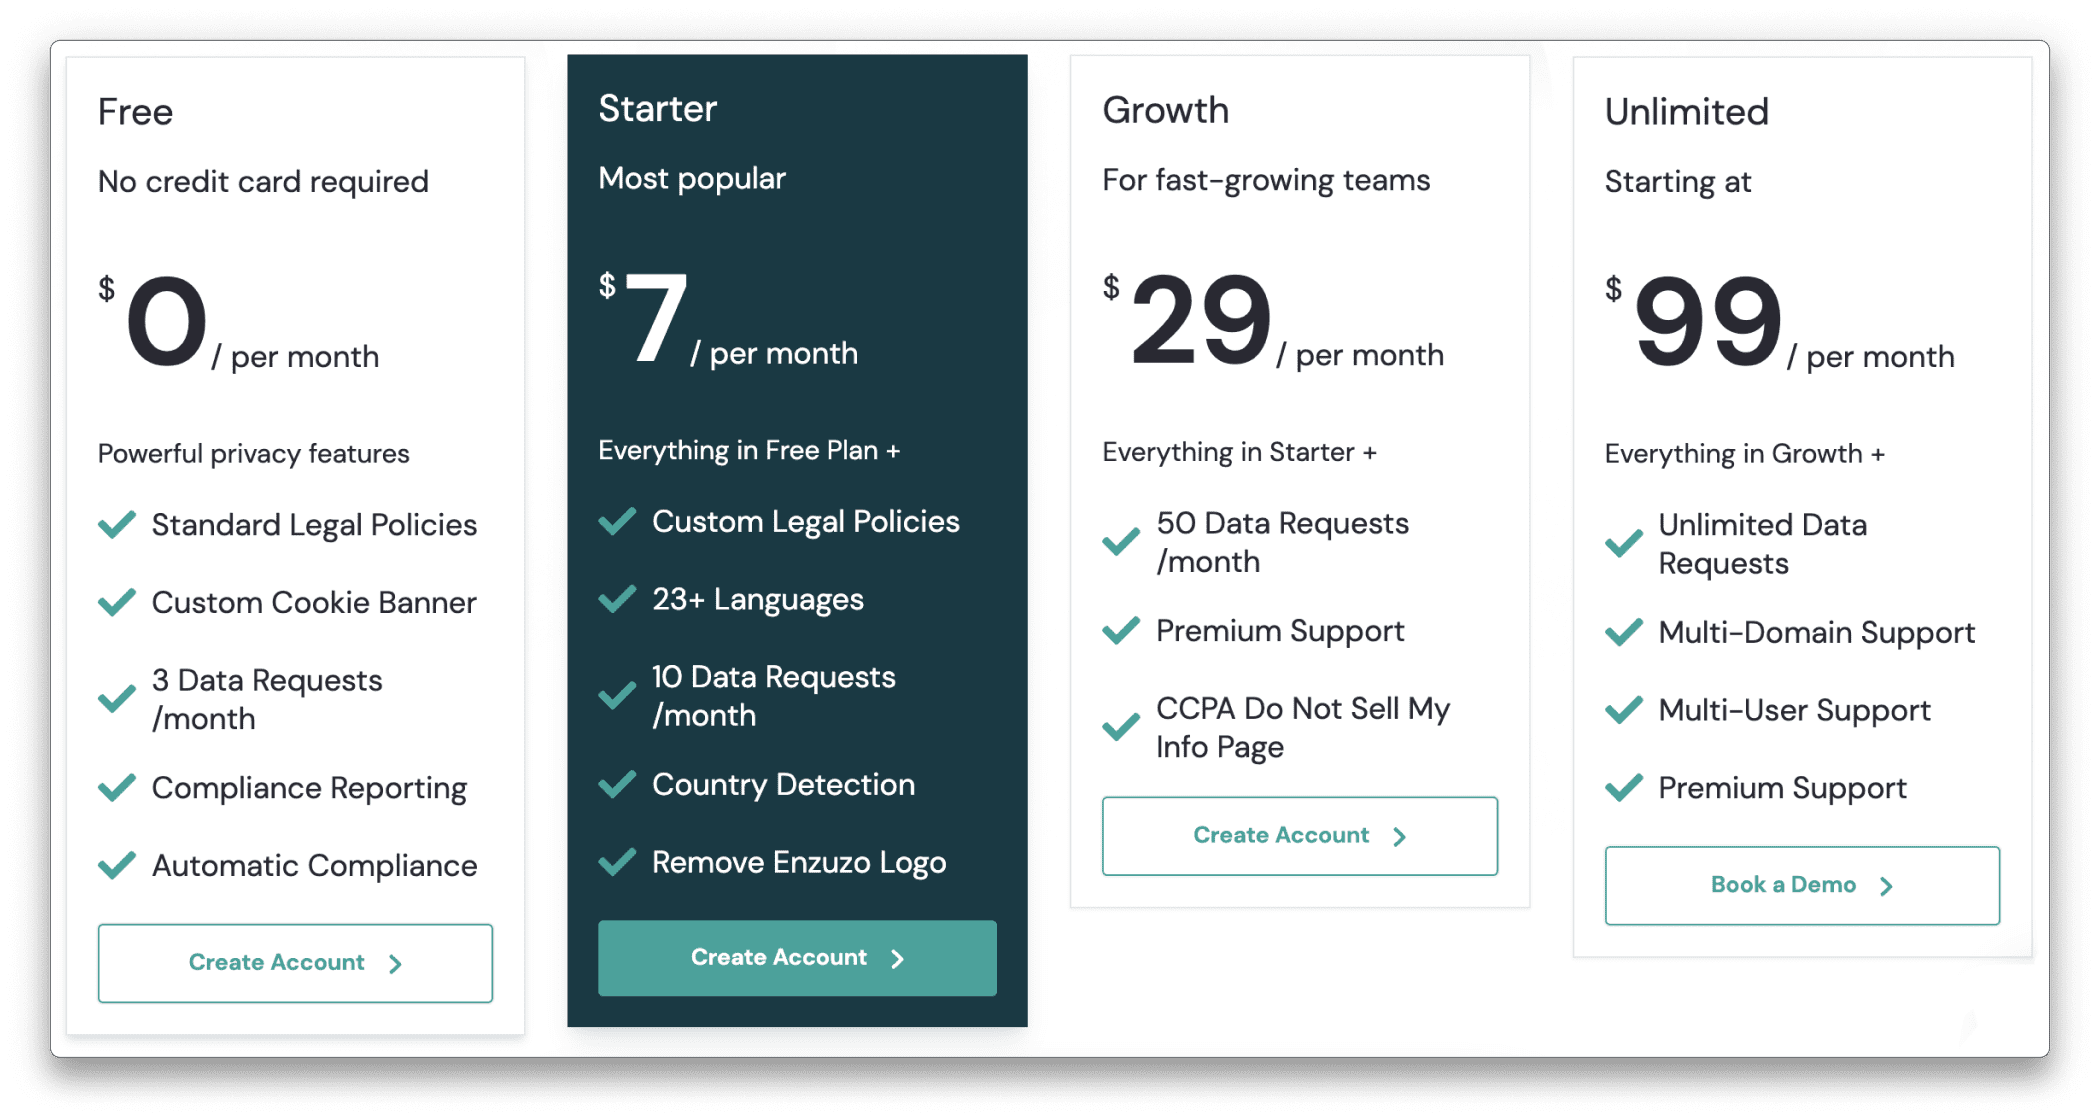Select the Starter plan card header
The height and width of the screenshot is (1118, 2100).
(657, 108)
